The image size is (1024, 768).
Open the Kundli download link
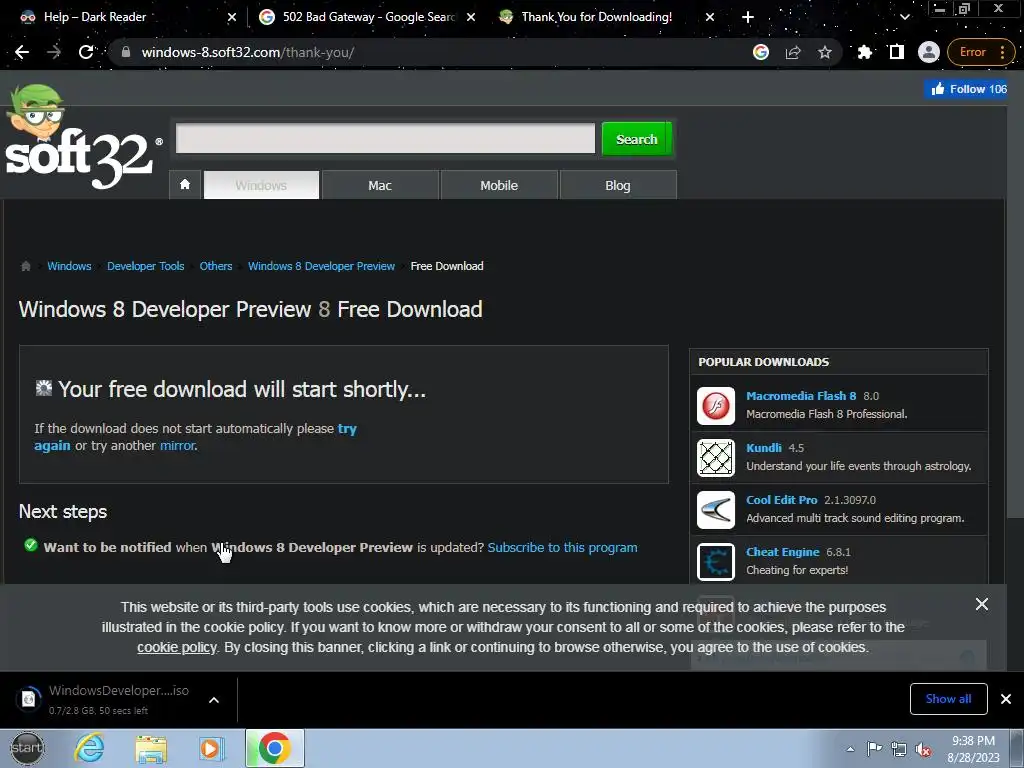[763, 448]
